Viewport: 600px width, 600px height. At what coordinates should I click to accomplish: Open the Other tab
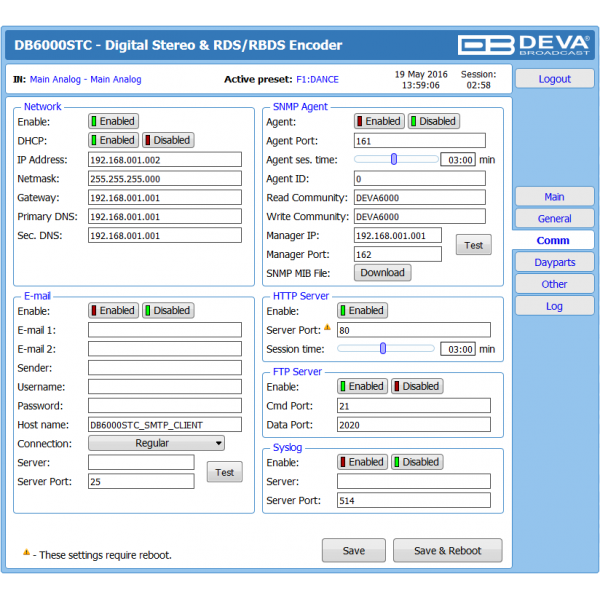pyautogui.click(x=554, y=284)
